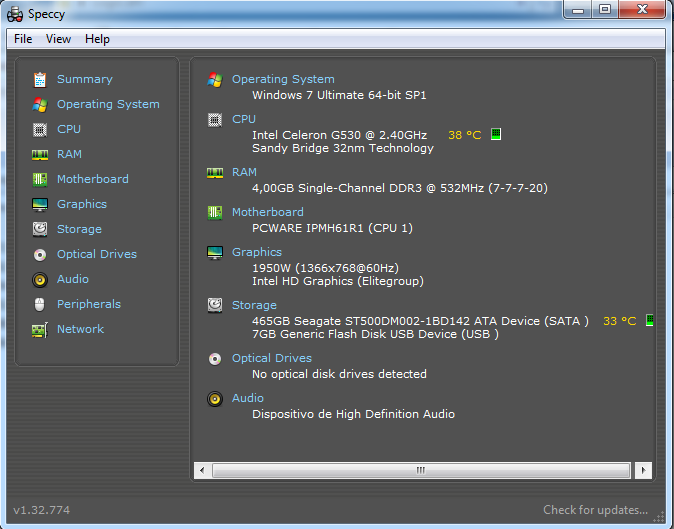Go to Operating System section in sidebar
674x529 pixels.
[x=108, y=104]
